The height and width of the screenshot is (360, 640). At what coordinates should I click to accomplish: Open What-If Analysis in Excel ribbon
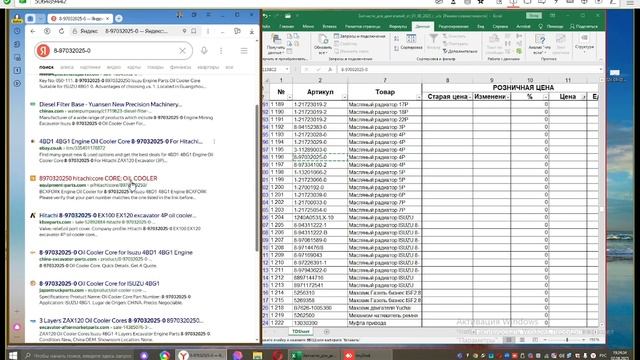(540, 44)
